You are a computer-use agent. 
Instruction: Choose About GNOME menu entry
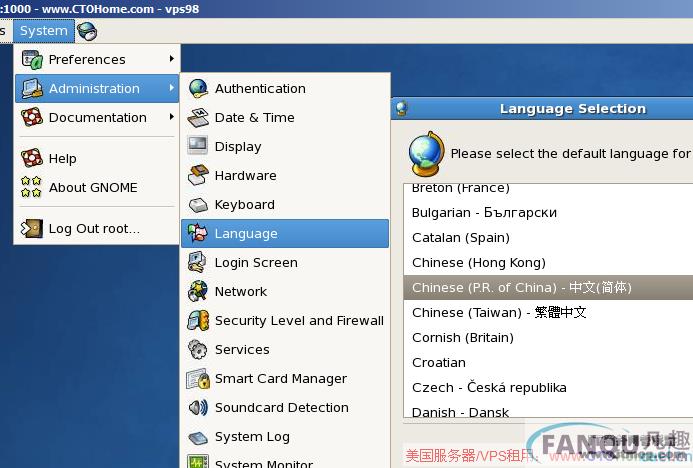(97, 187)
